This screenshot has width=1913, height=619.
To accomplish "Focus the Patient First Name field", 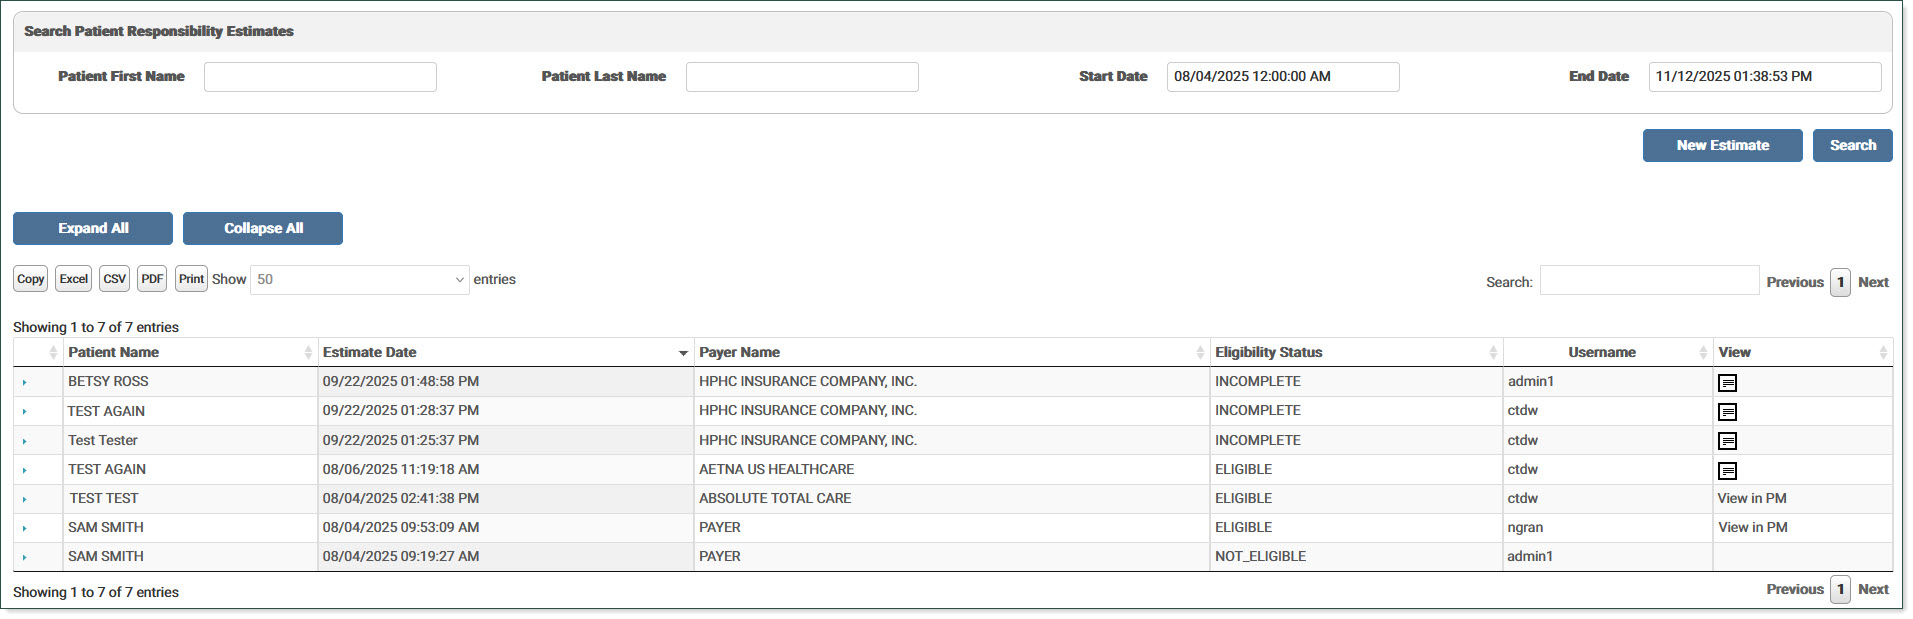I will click(x=320, y=77).
